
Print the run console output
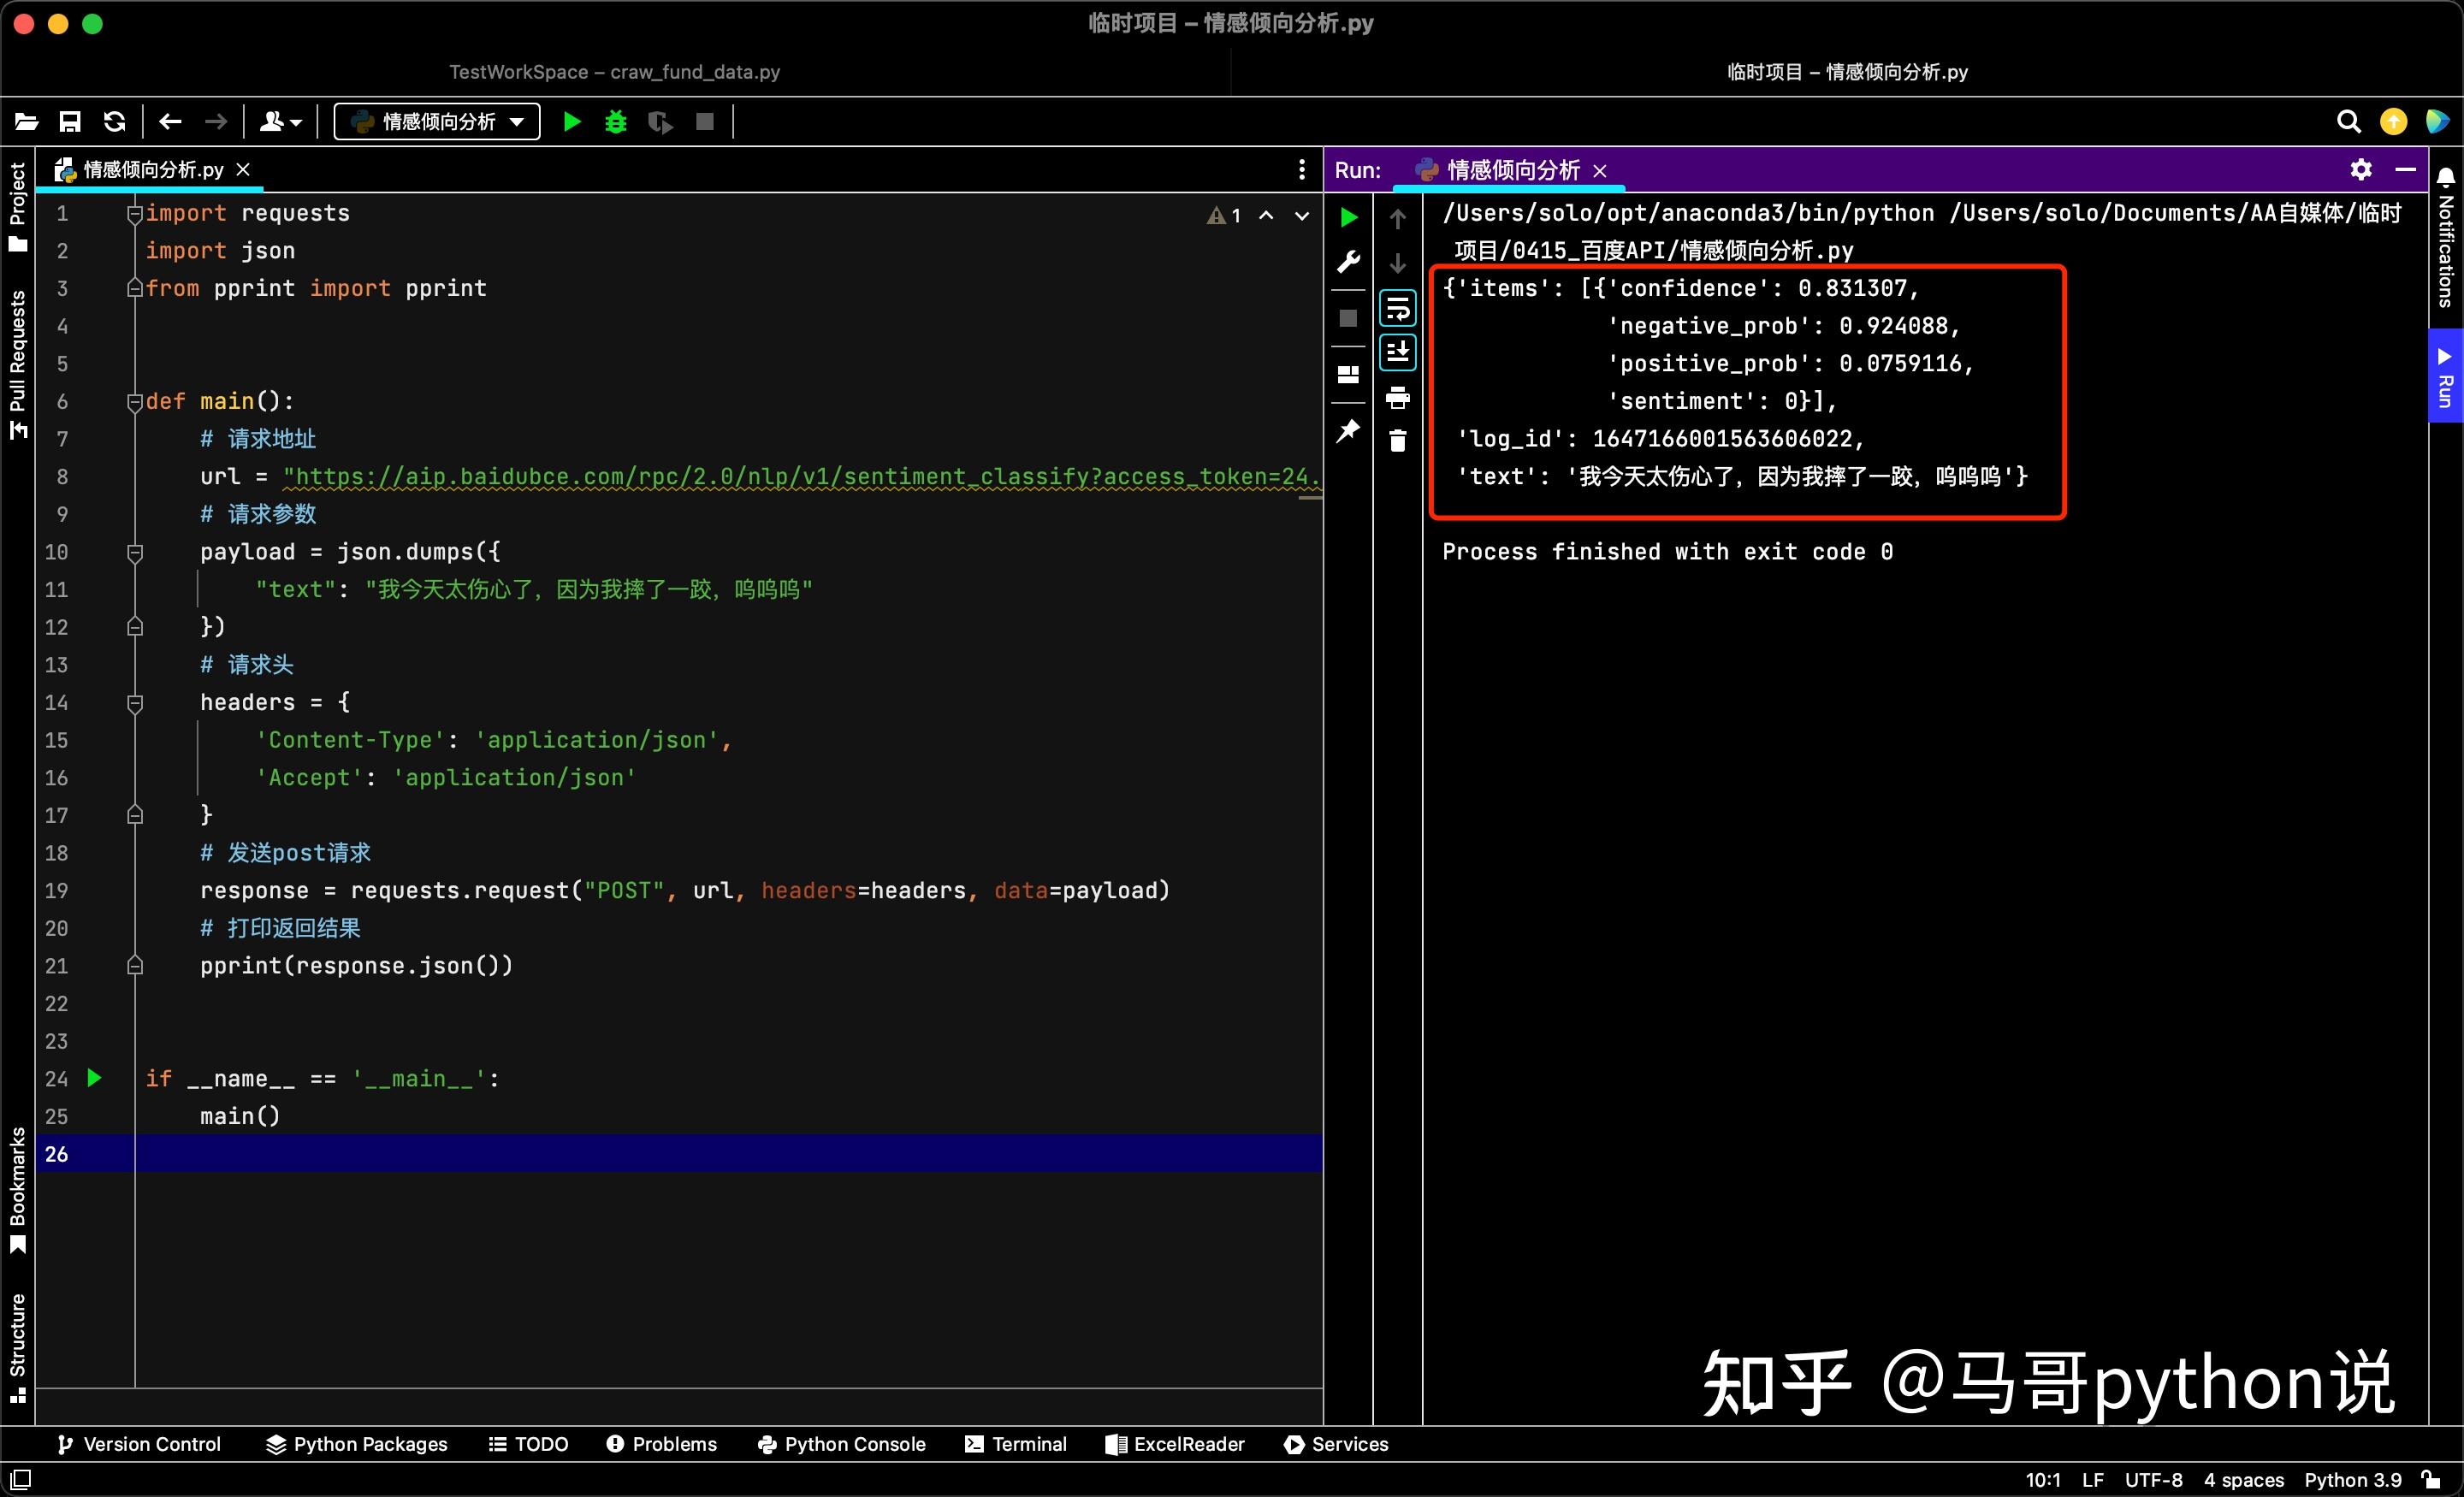point(1398,398)
